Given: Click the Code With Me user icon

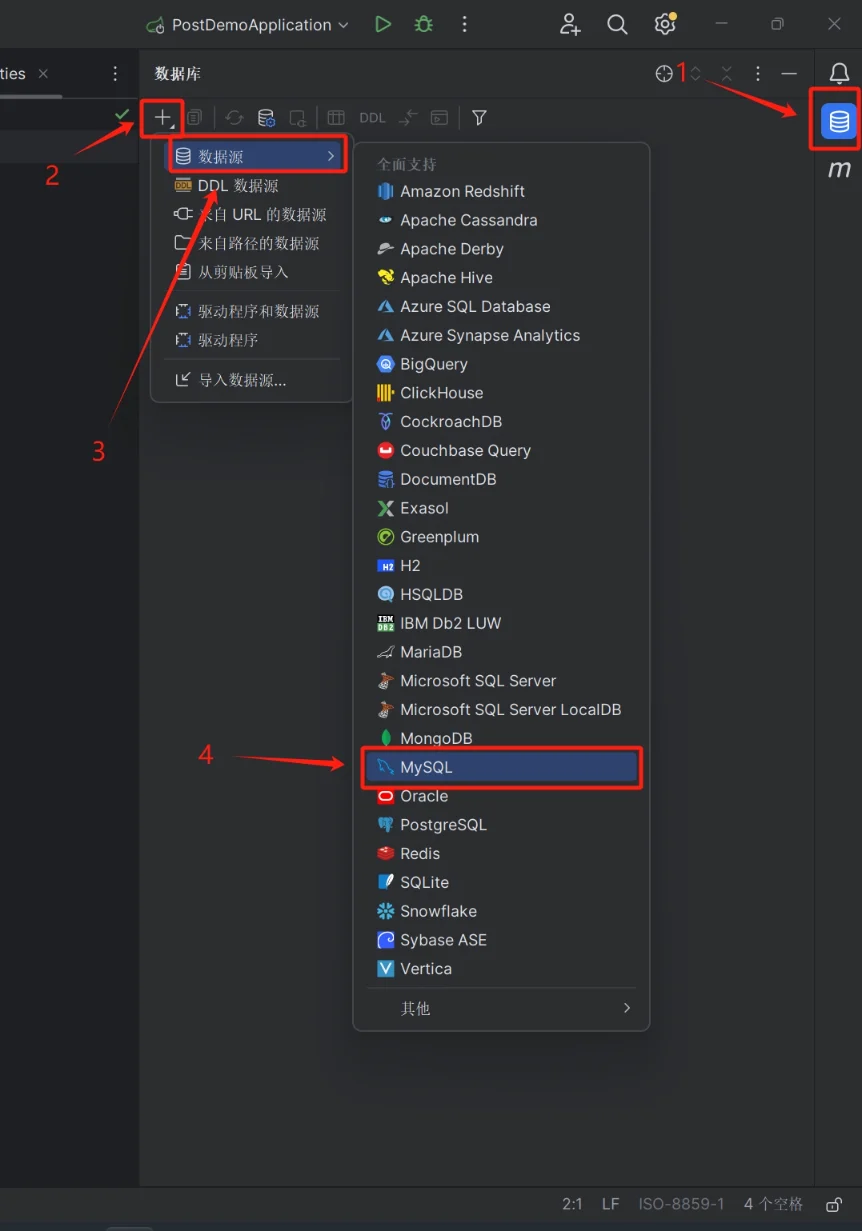Looking at the screenshot, I should pyautogui.click(x=570, y=25).
